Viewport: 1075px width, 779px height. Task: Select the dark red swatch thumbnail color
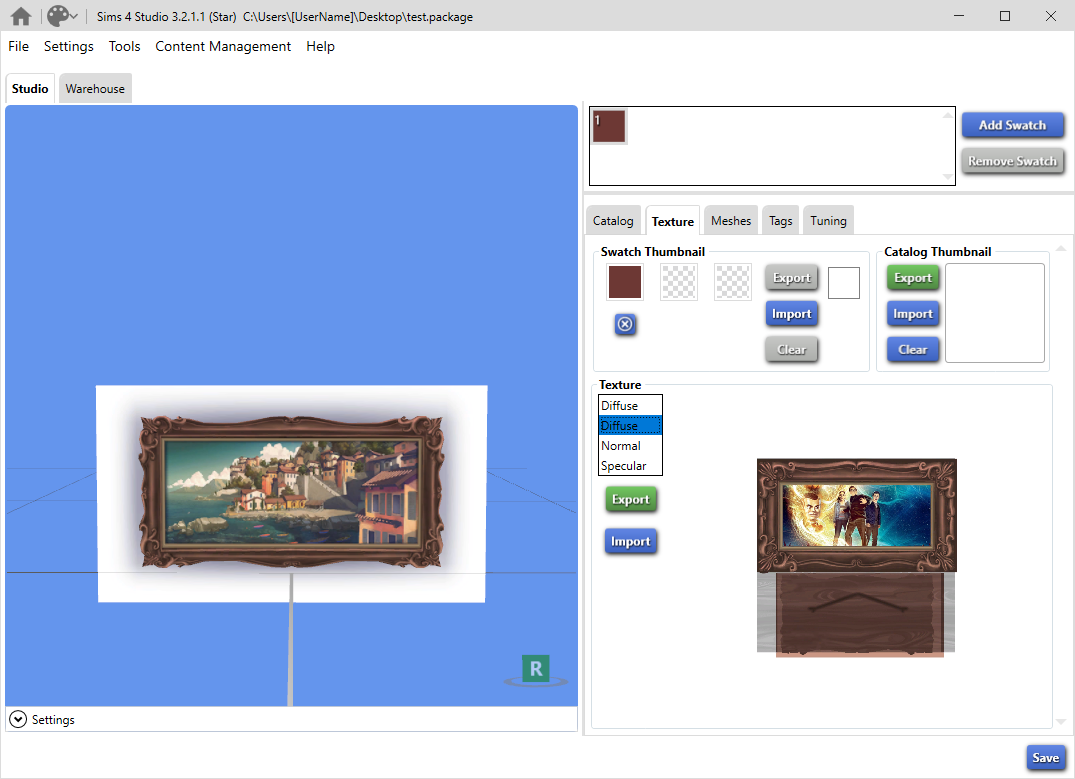[624, 282]
